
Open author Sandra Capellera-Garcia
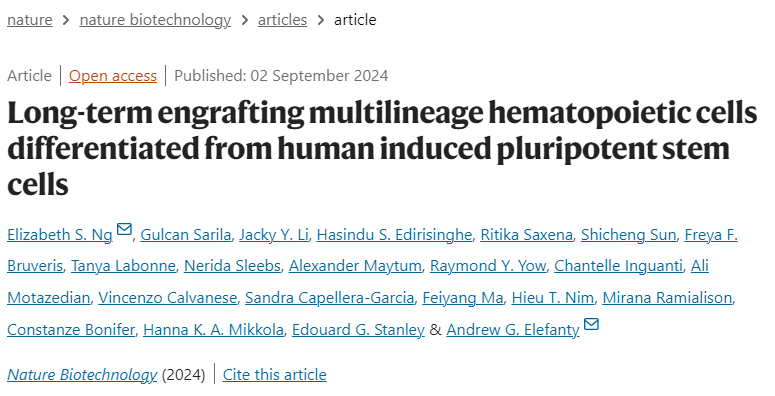(x=330, y=298)
